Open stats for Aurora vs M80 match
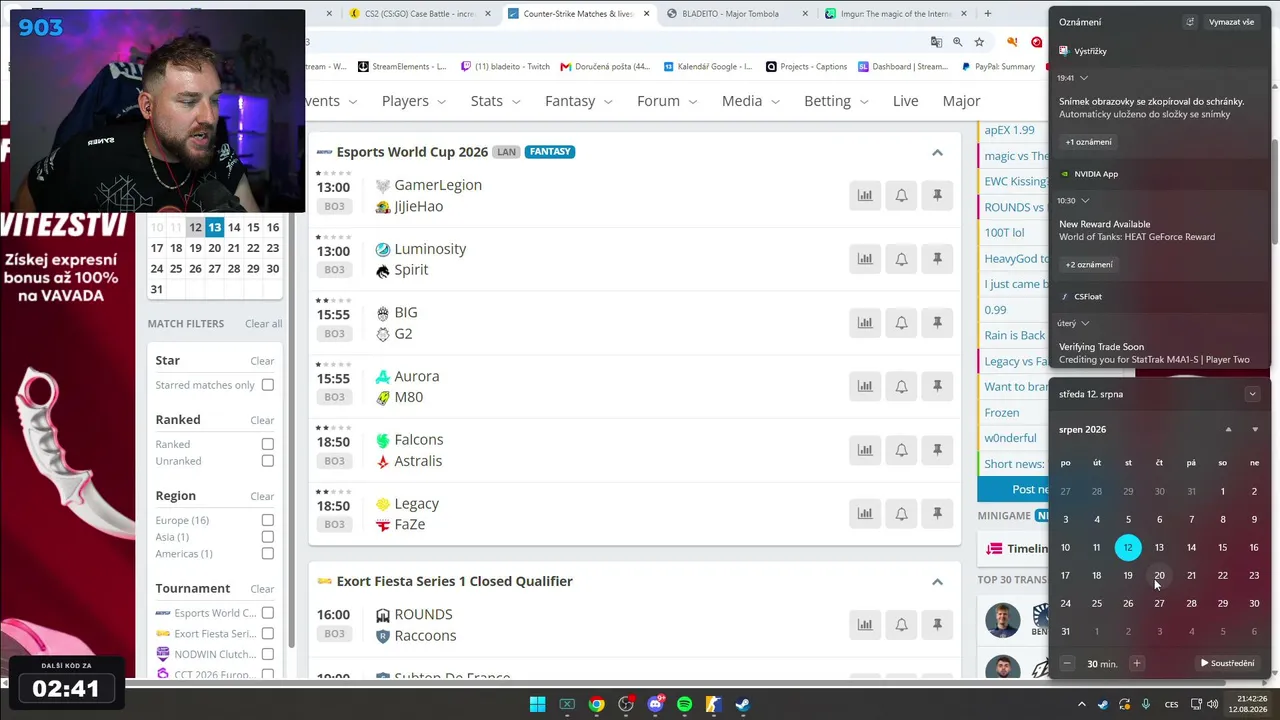This screenshot has height=720, width=1280. point(865,386)
